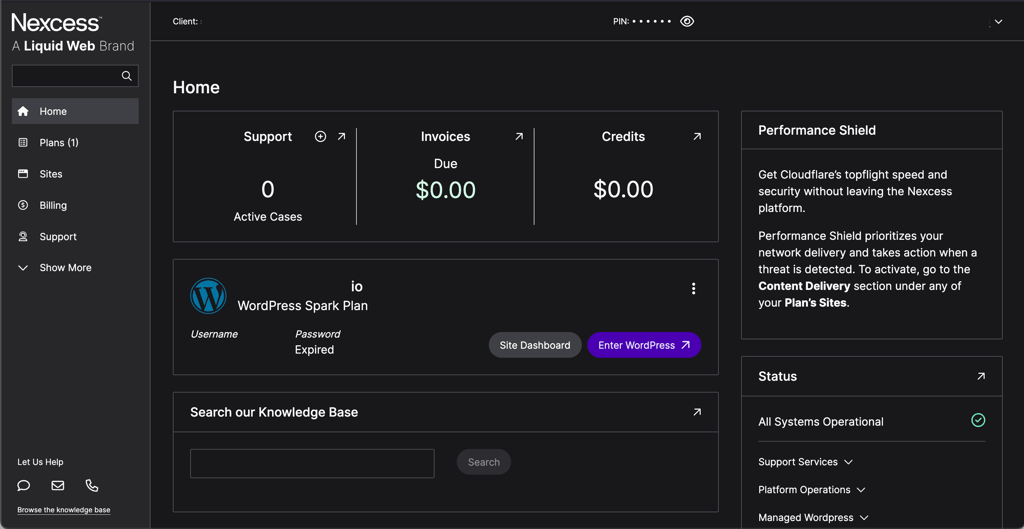Click the Nexcess logo
This screenshot has height=529, width=1024.
[x=56, y=24]
